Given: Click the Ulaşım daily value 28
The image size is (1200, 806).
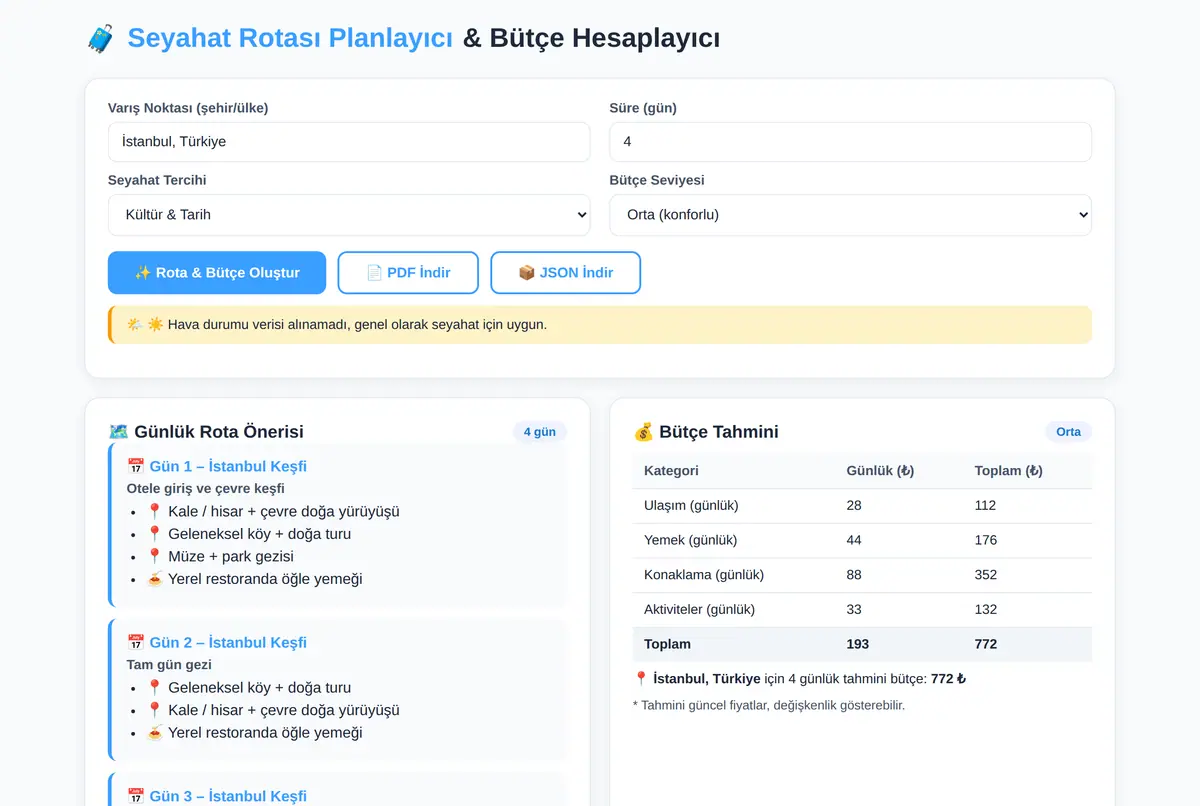Looking at the screenshot, I should pos(854,505).
